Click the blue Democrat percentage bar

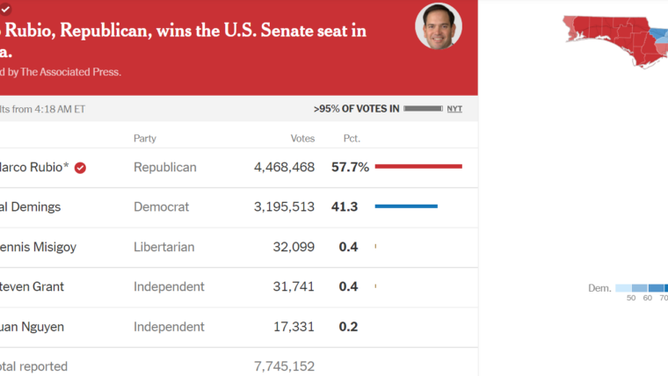[406, 206]
